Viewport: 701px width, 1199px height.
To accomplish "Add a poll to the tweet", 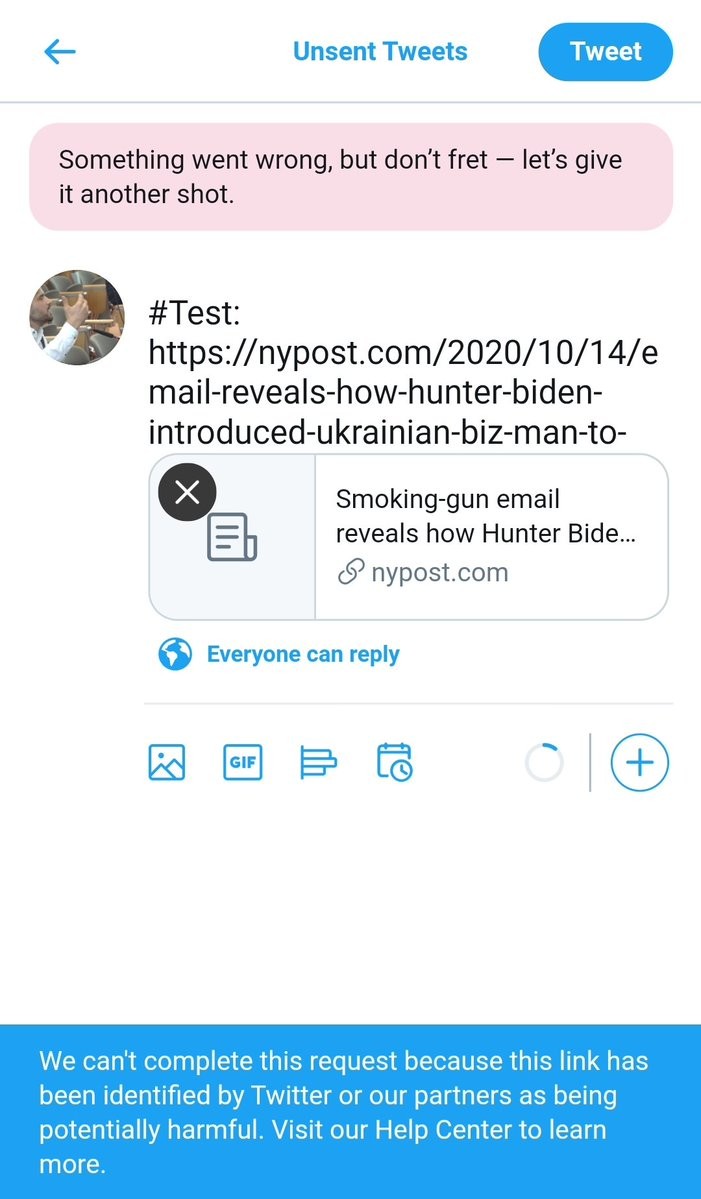I will (318, 763).
